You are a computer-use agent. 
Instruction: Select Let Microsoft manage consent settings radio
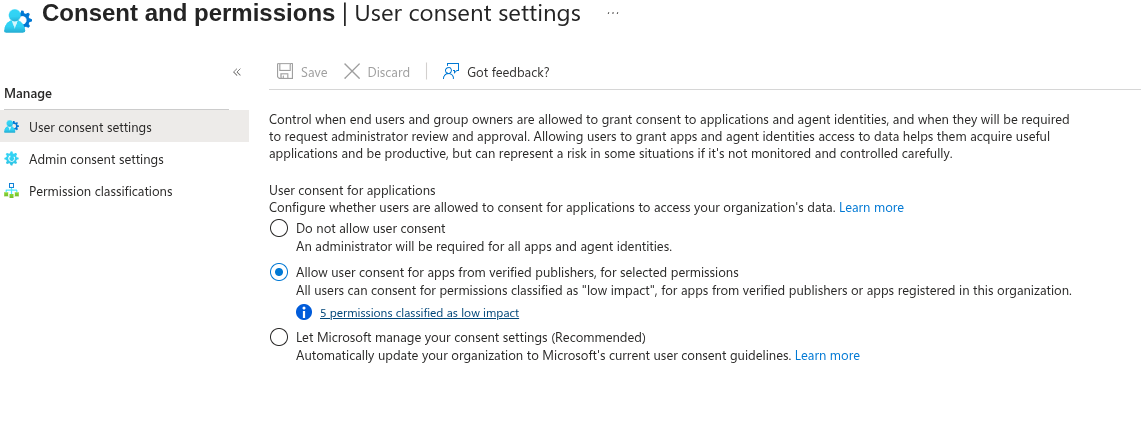(279, 337)
